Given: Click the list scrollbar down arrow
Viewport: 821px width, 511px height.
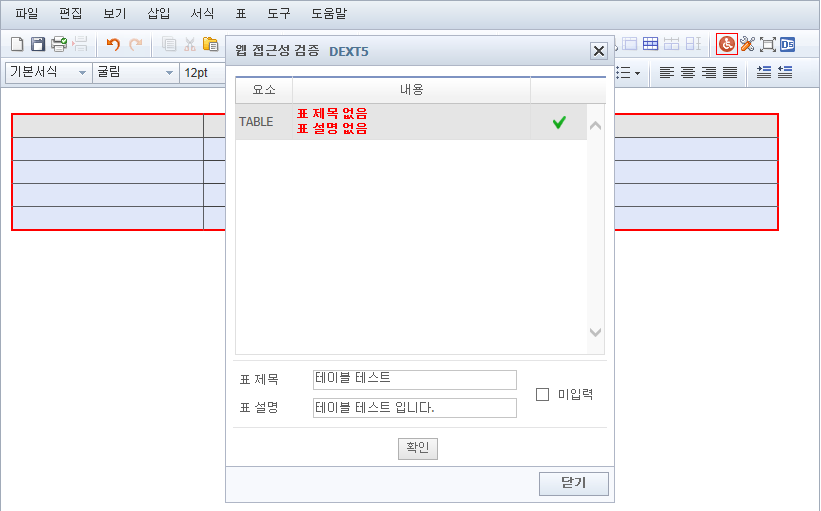Looking at the screenshot, I should click(x=595, y=332).
